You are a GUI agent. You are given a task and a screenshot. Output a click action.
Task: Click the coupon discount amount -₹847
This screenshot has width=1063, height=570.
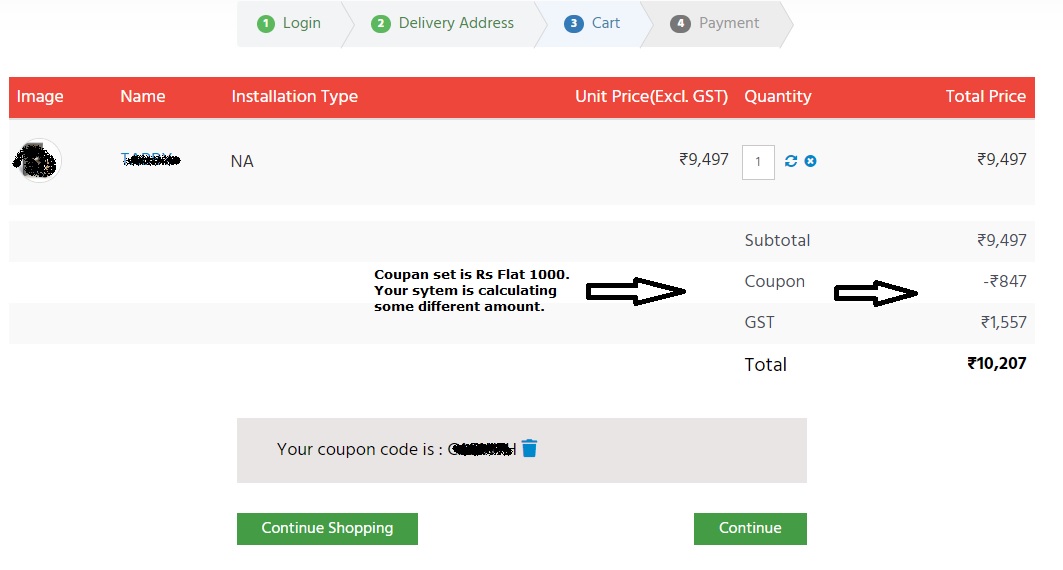point(1004,281)
